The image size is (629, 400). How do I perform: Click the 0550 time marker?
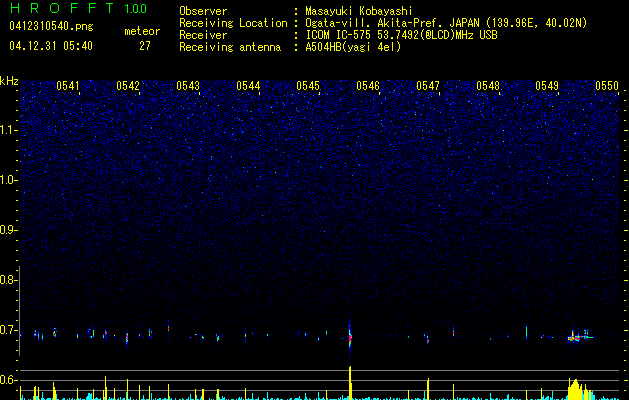(607, 86)
